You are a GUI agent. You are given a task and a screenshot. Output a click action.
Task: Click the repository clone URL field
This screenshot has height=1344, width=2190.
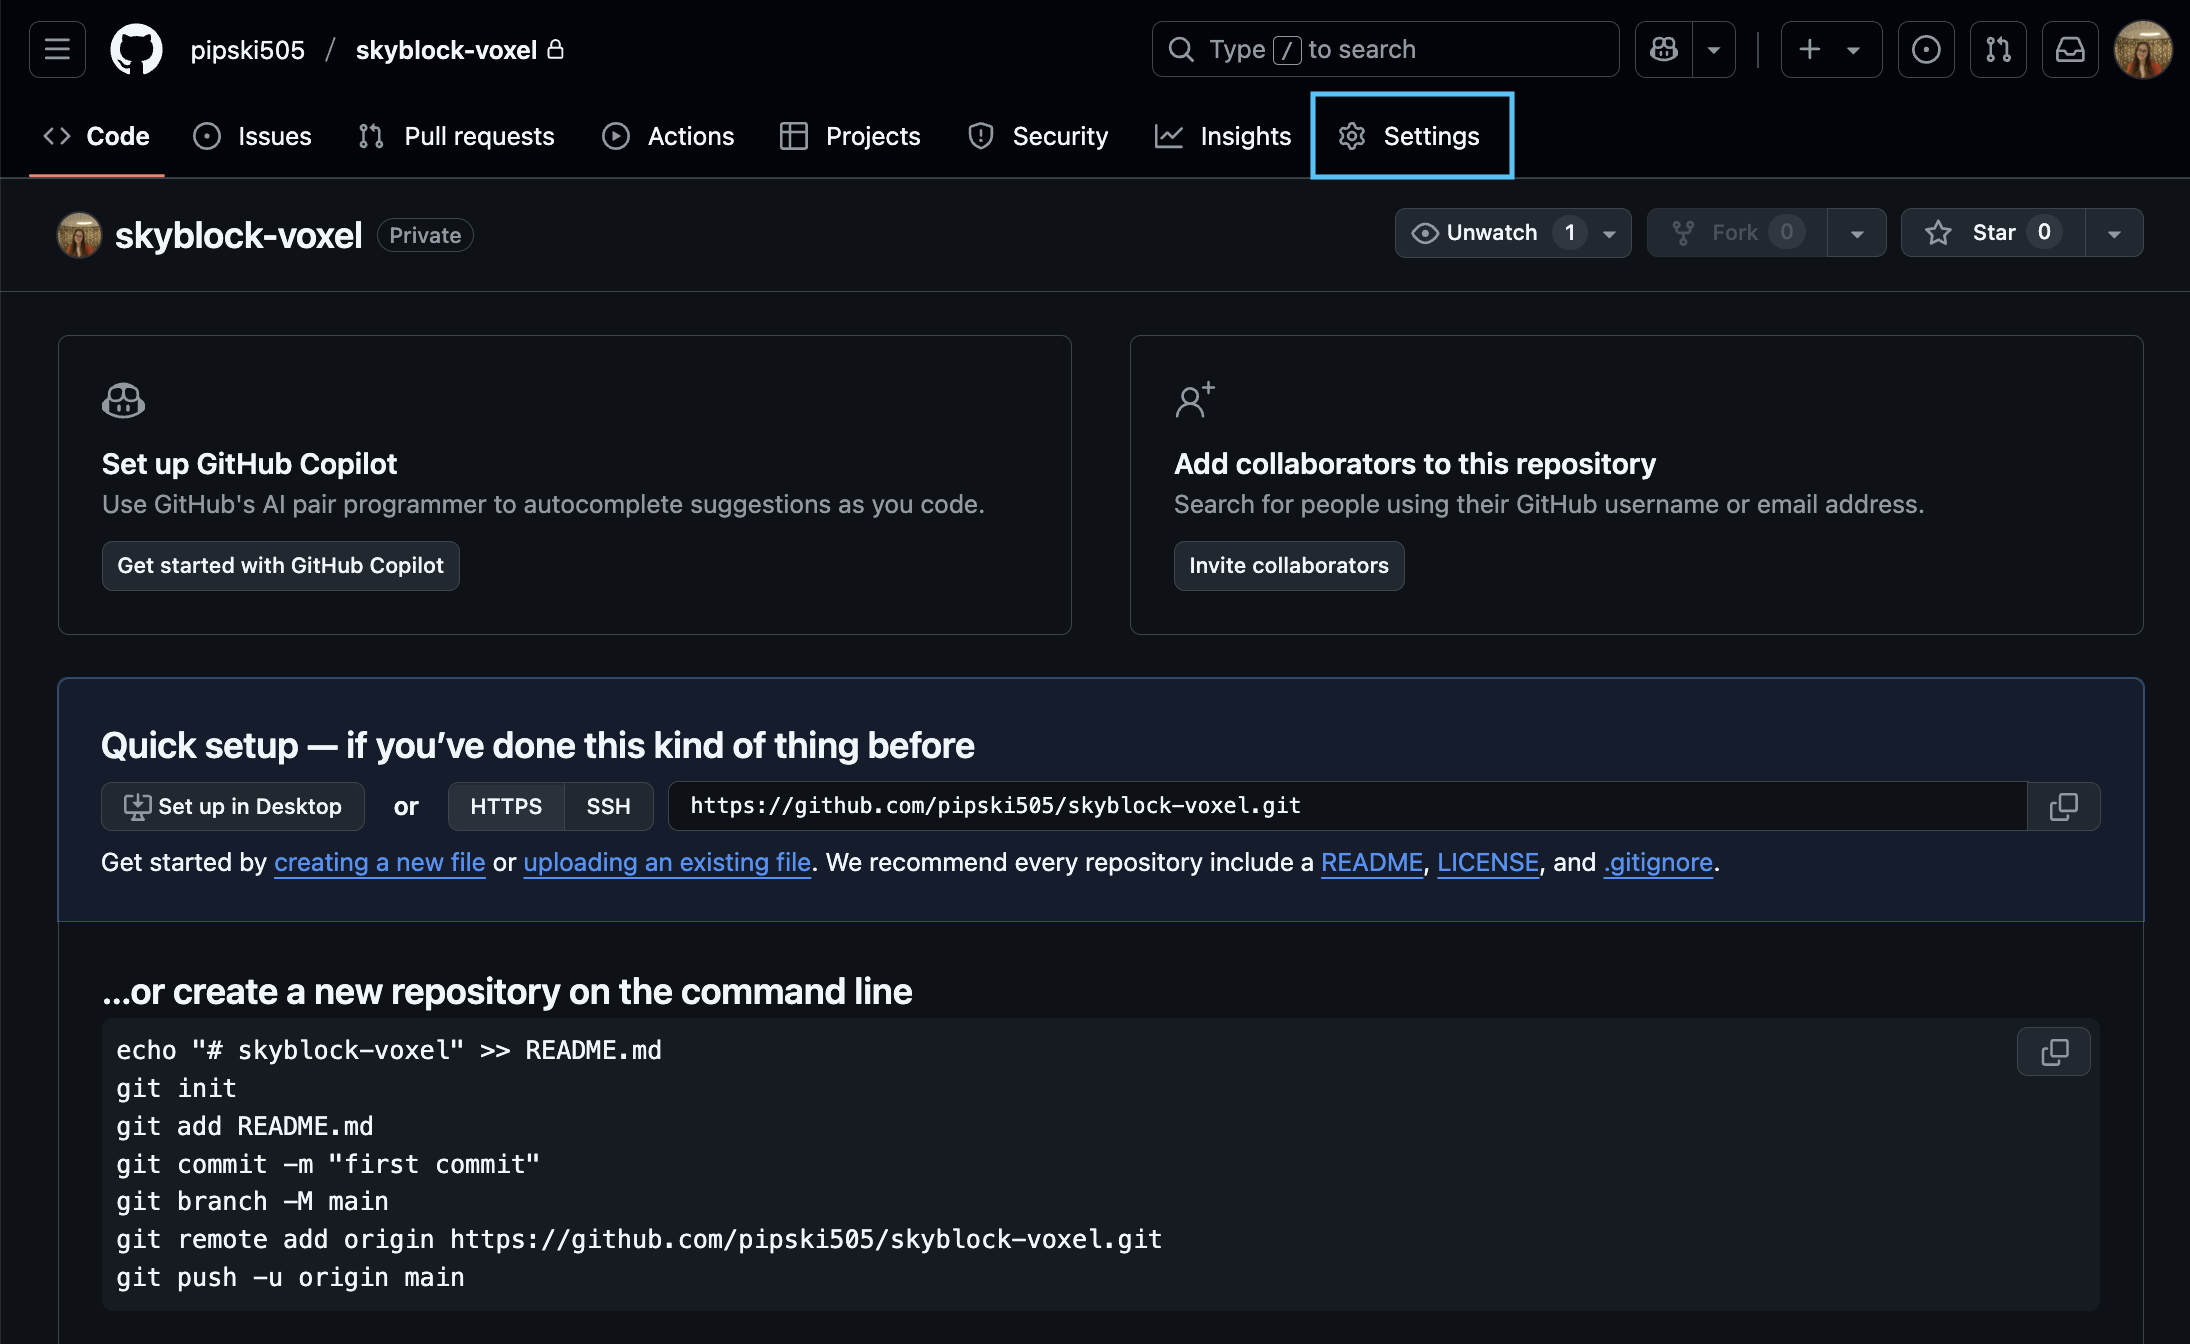click(x=1347, y=806)
